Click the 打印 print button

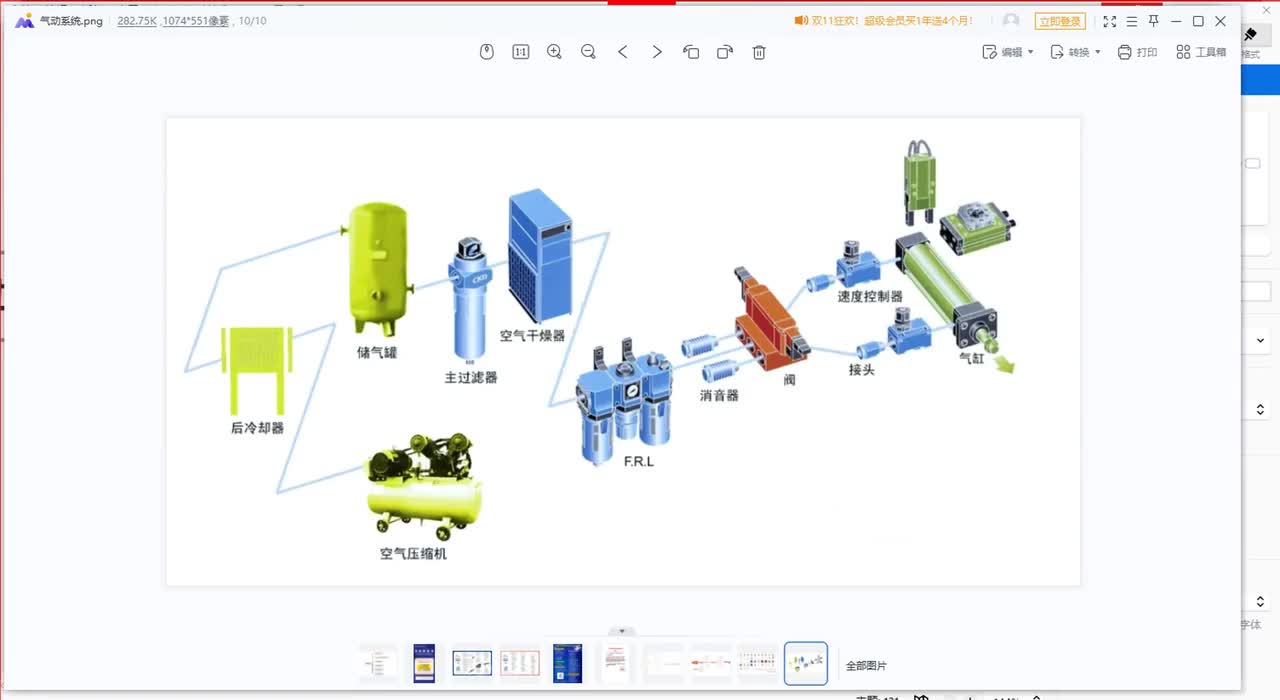[x=1137, y=52]
